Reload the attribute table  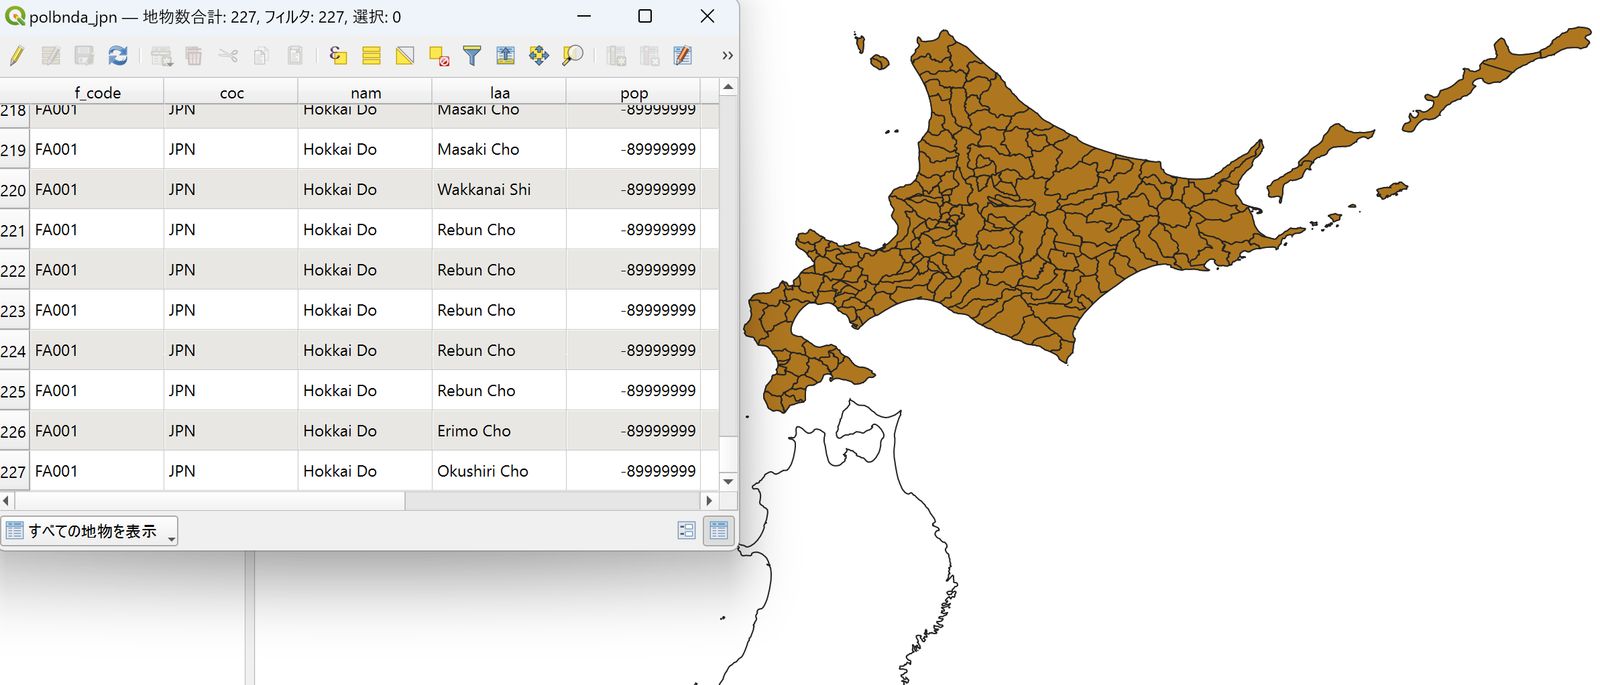[118, 56]
